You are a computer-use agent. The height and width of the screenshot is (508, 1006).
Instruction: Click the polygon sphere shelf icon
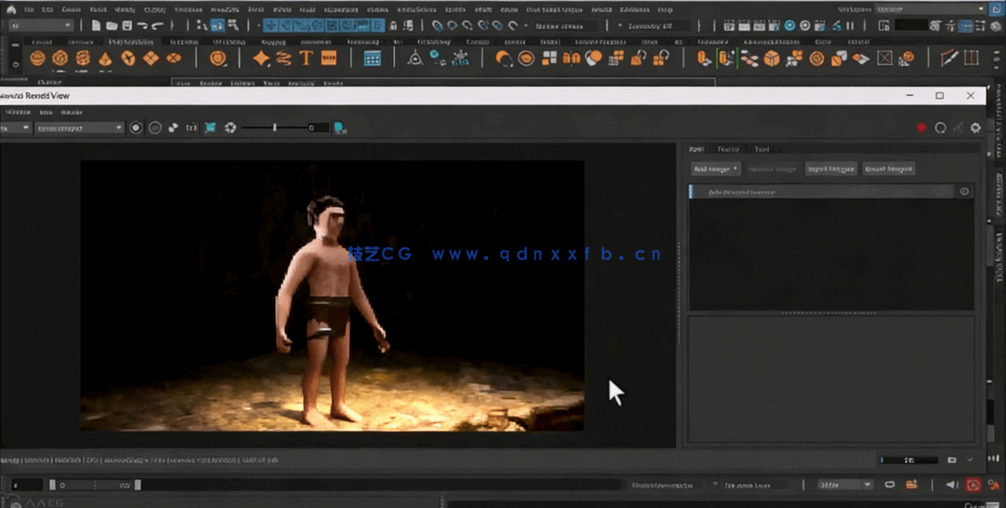point(38,59)
